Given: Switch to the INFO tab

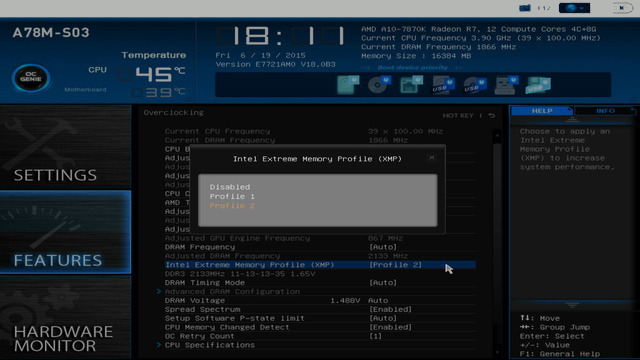Looking at the screenshot, I should pos(605,111).
